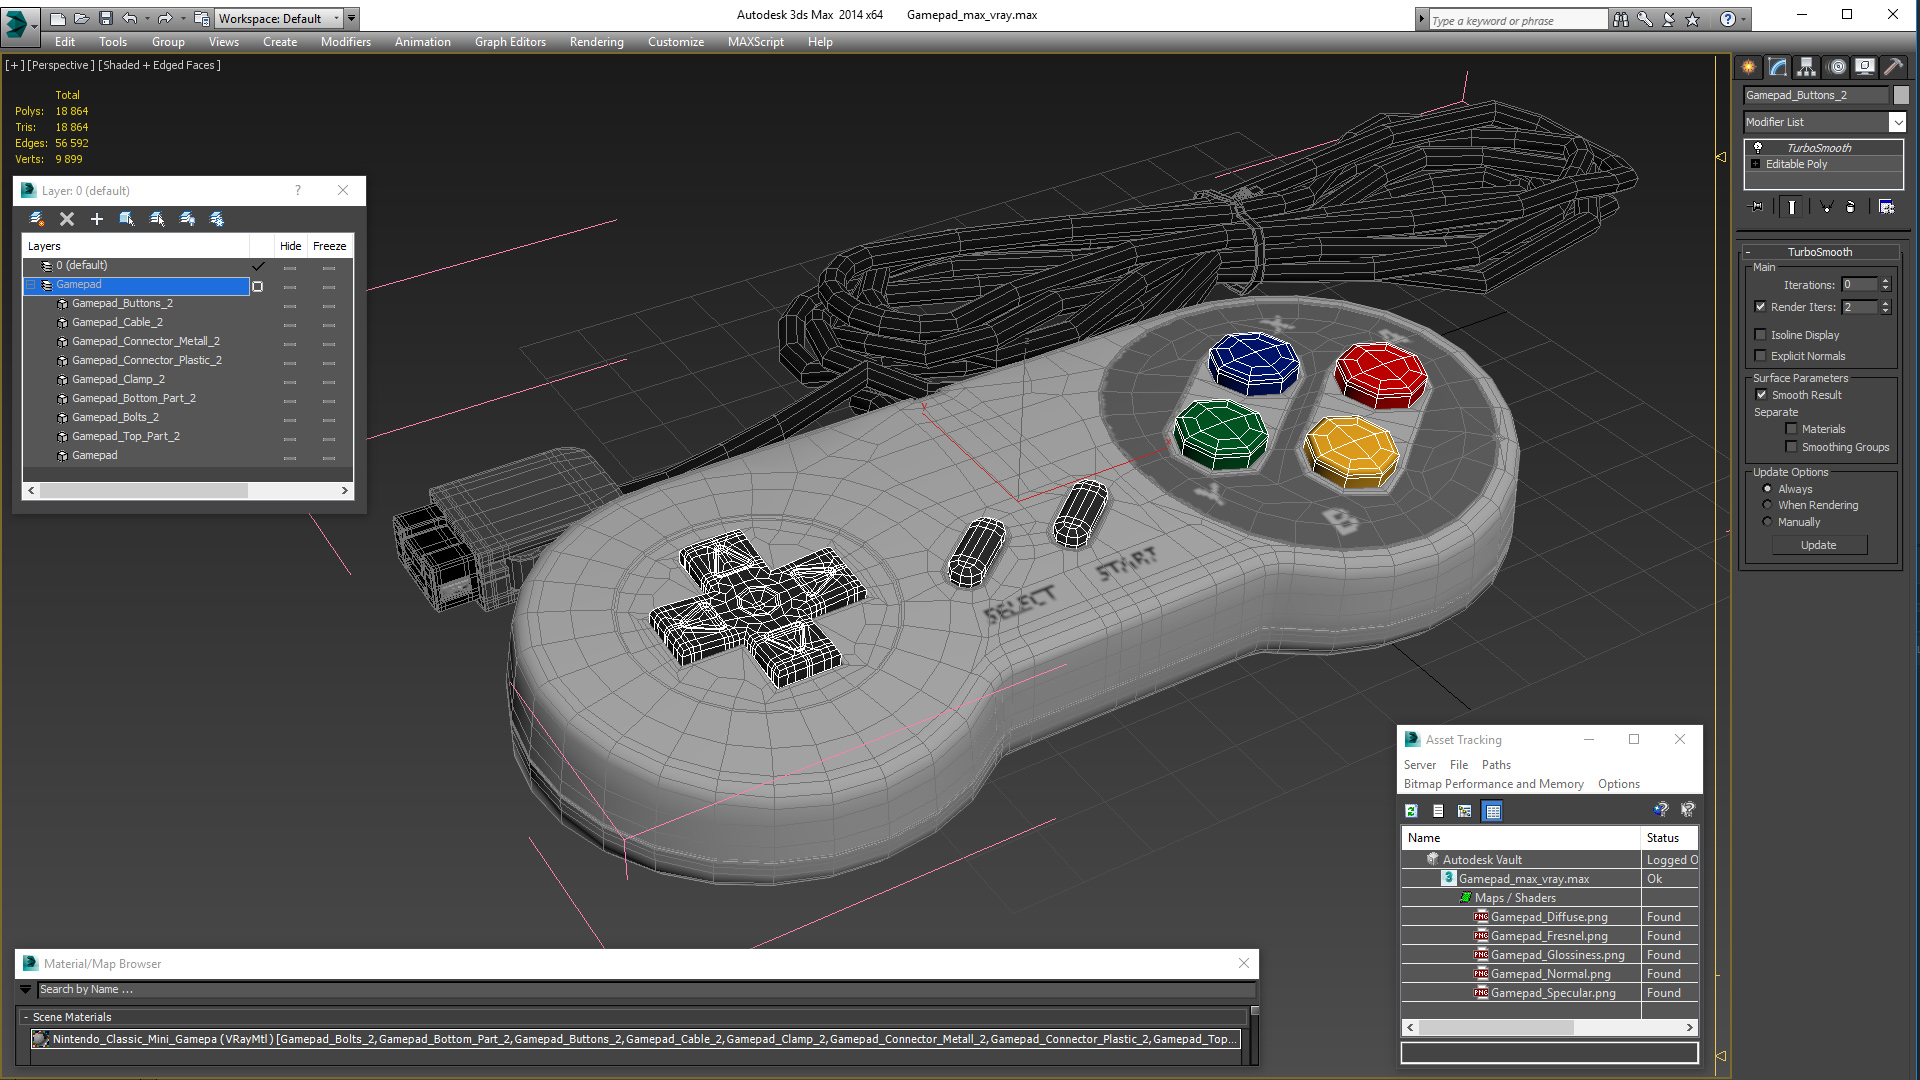Open the Rendering menu

[596, 42]
